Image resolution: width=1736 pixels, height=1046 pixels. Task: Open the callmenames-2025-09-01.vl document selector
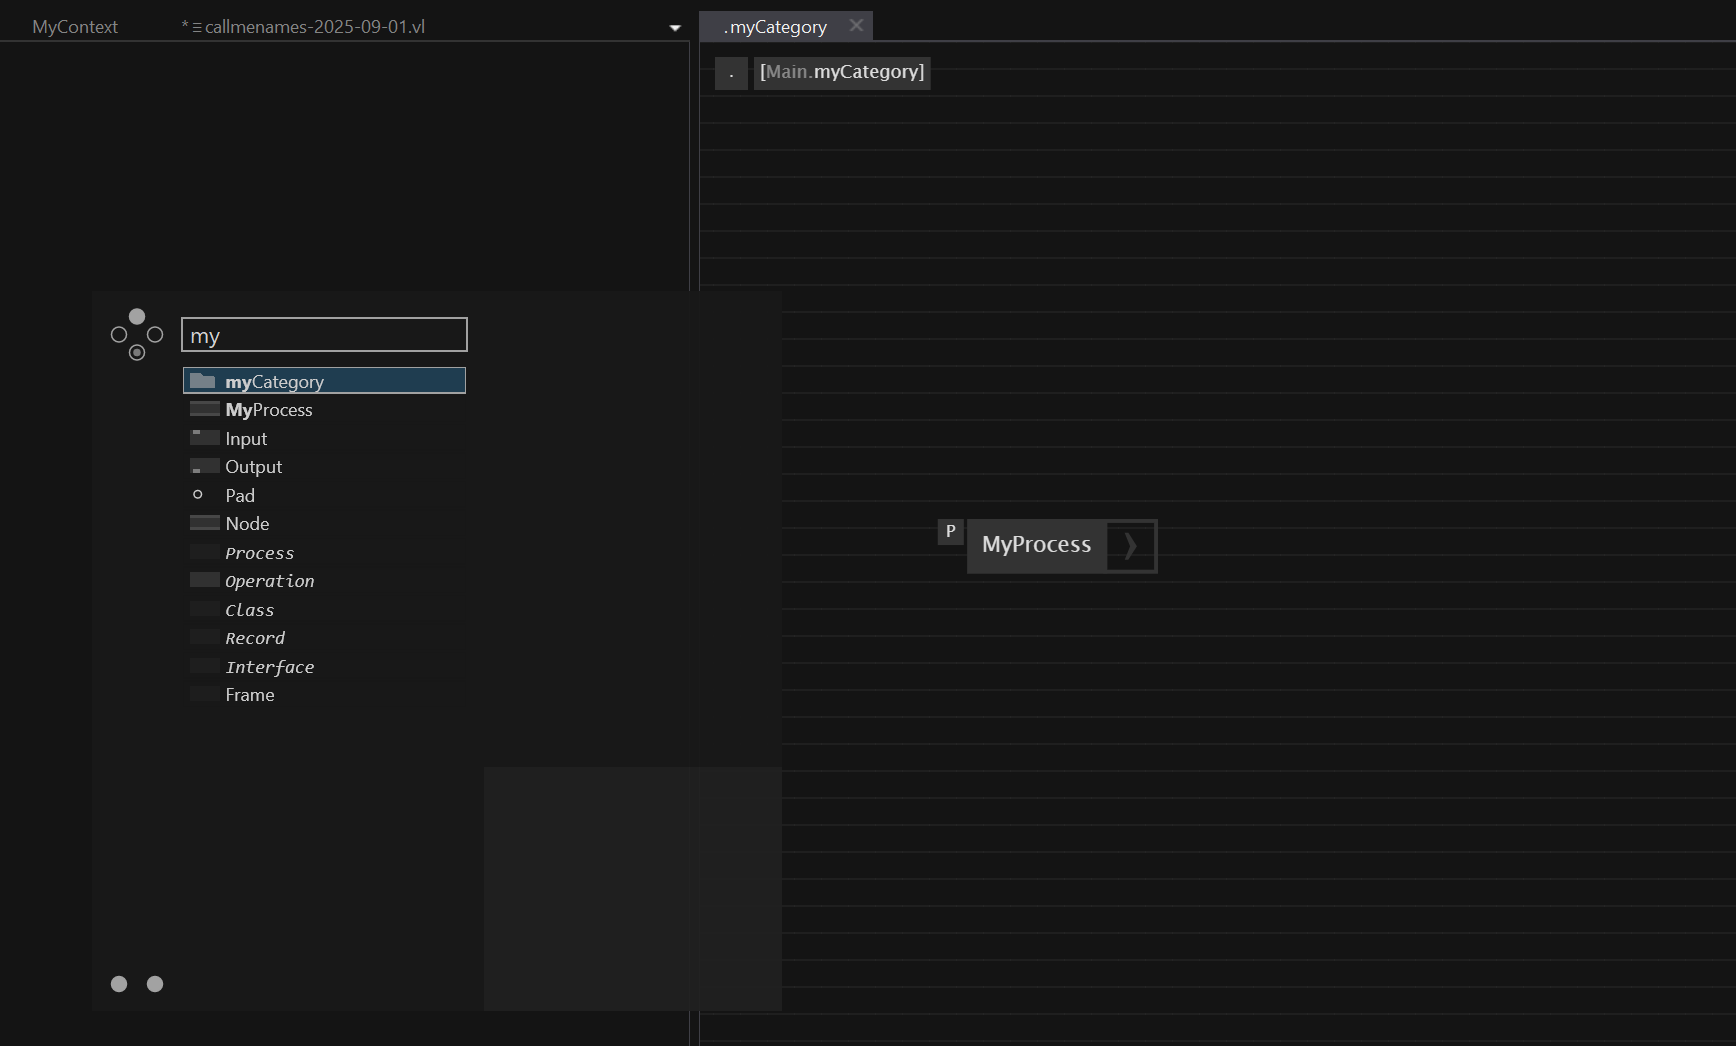[315, 27]
